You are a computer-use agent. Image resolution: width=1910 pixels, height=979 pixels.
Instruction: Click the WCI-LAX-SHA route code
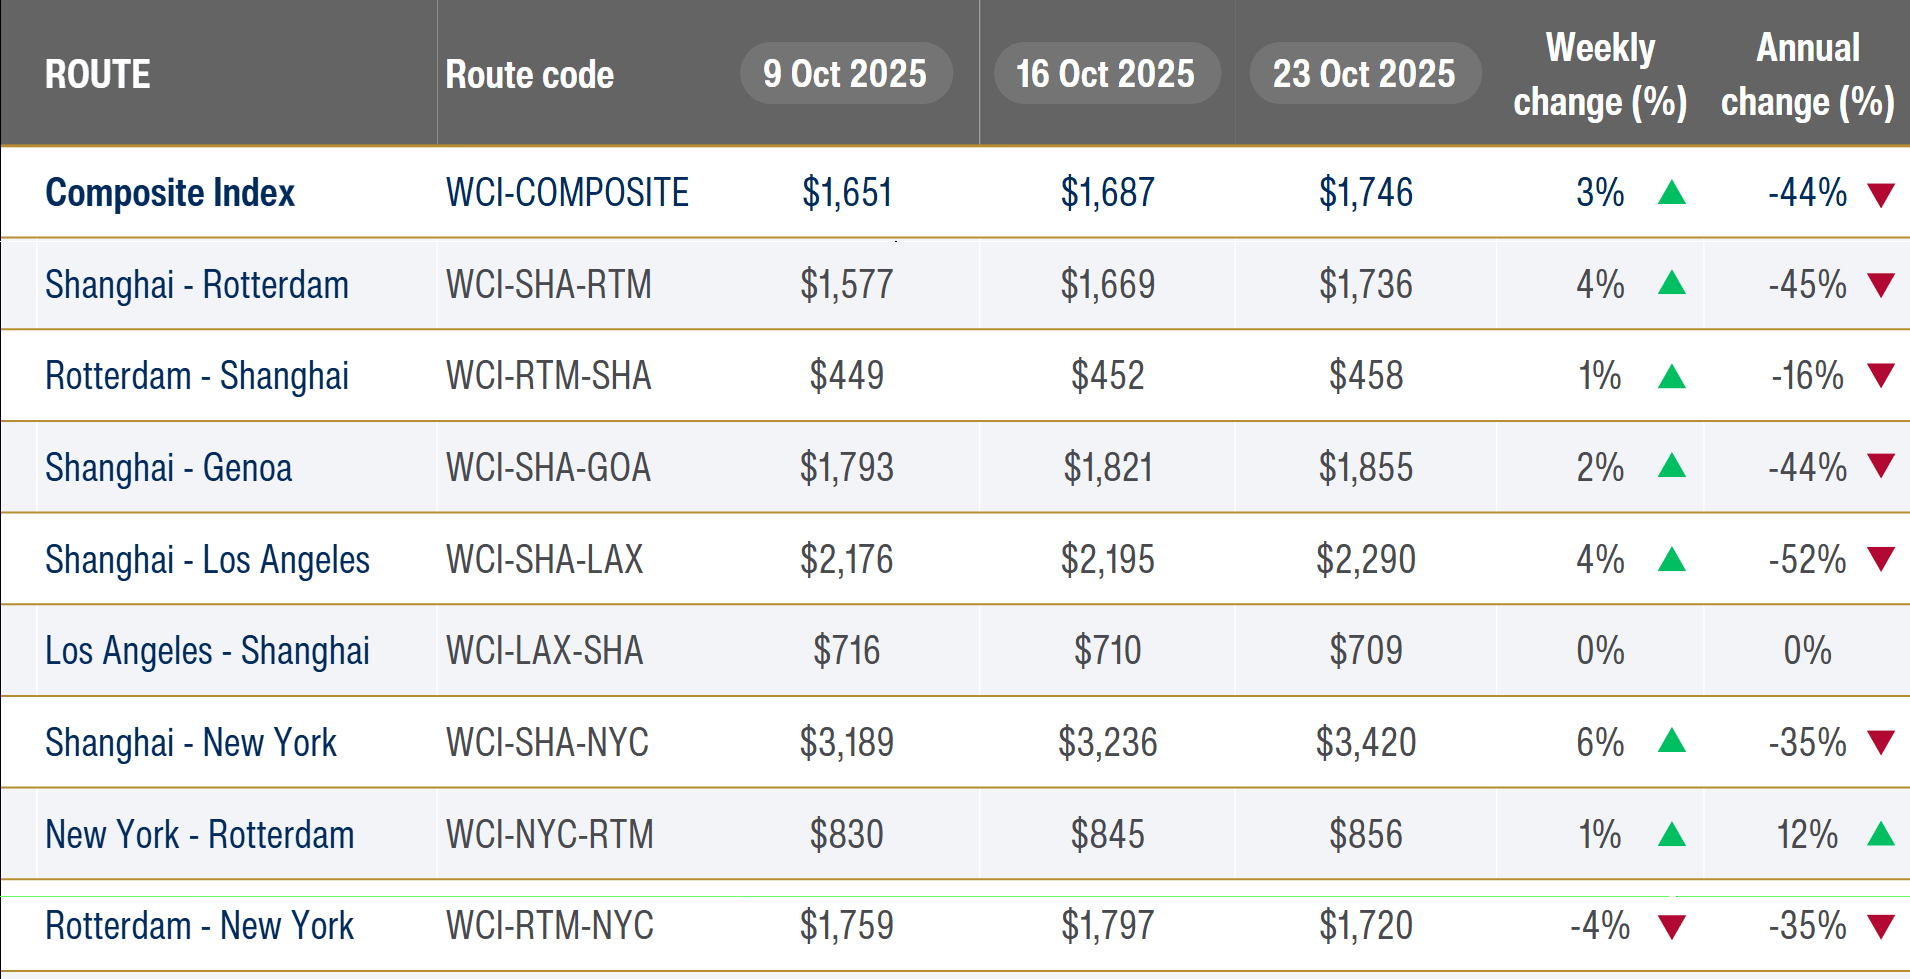coord(545,651)
